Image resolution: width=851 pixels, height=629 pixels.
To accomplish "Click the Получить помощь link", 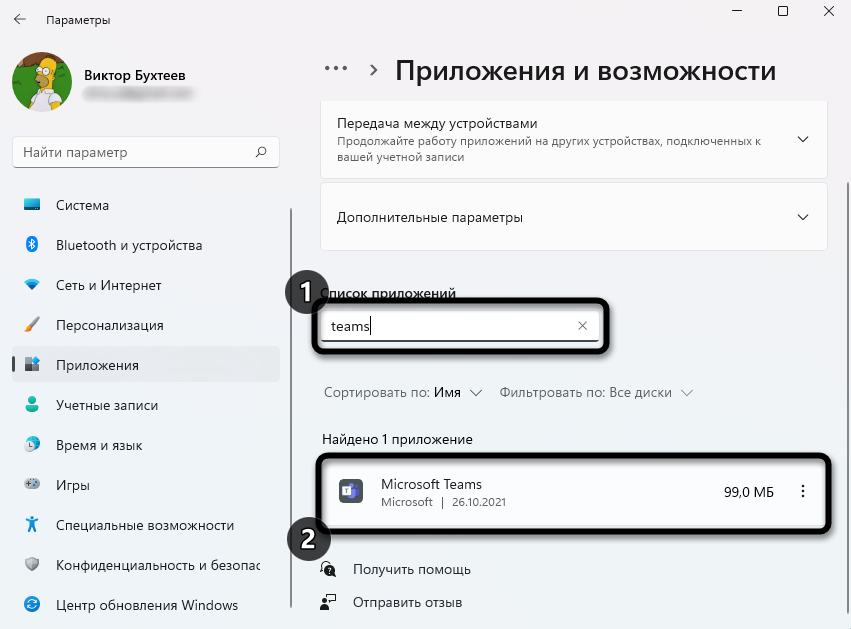I will (x=411, y=570).
